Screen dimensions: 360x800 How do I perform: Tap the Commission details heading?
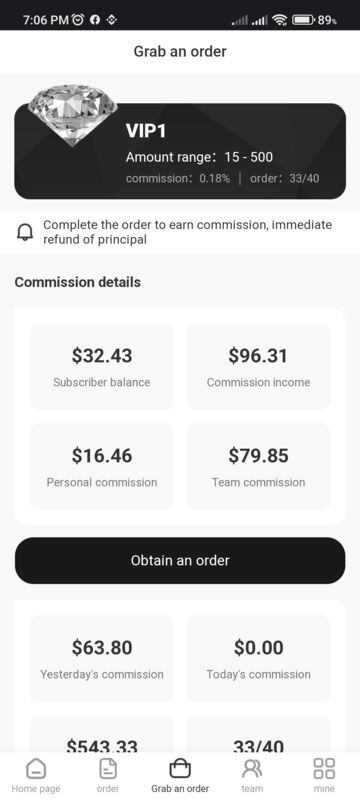pos(78,282)
